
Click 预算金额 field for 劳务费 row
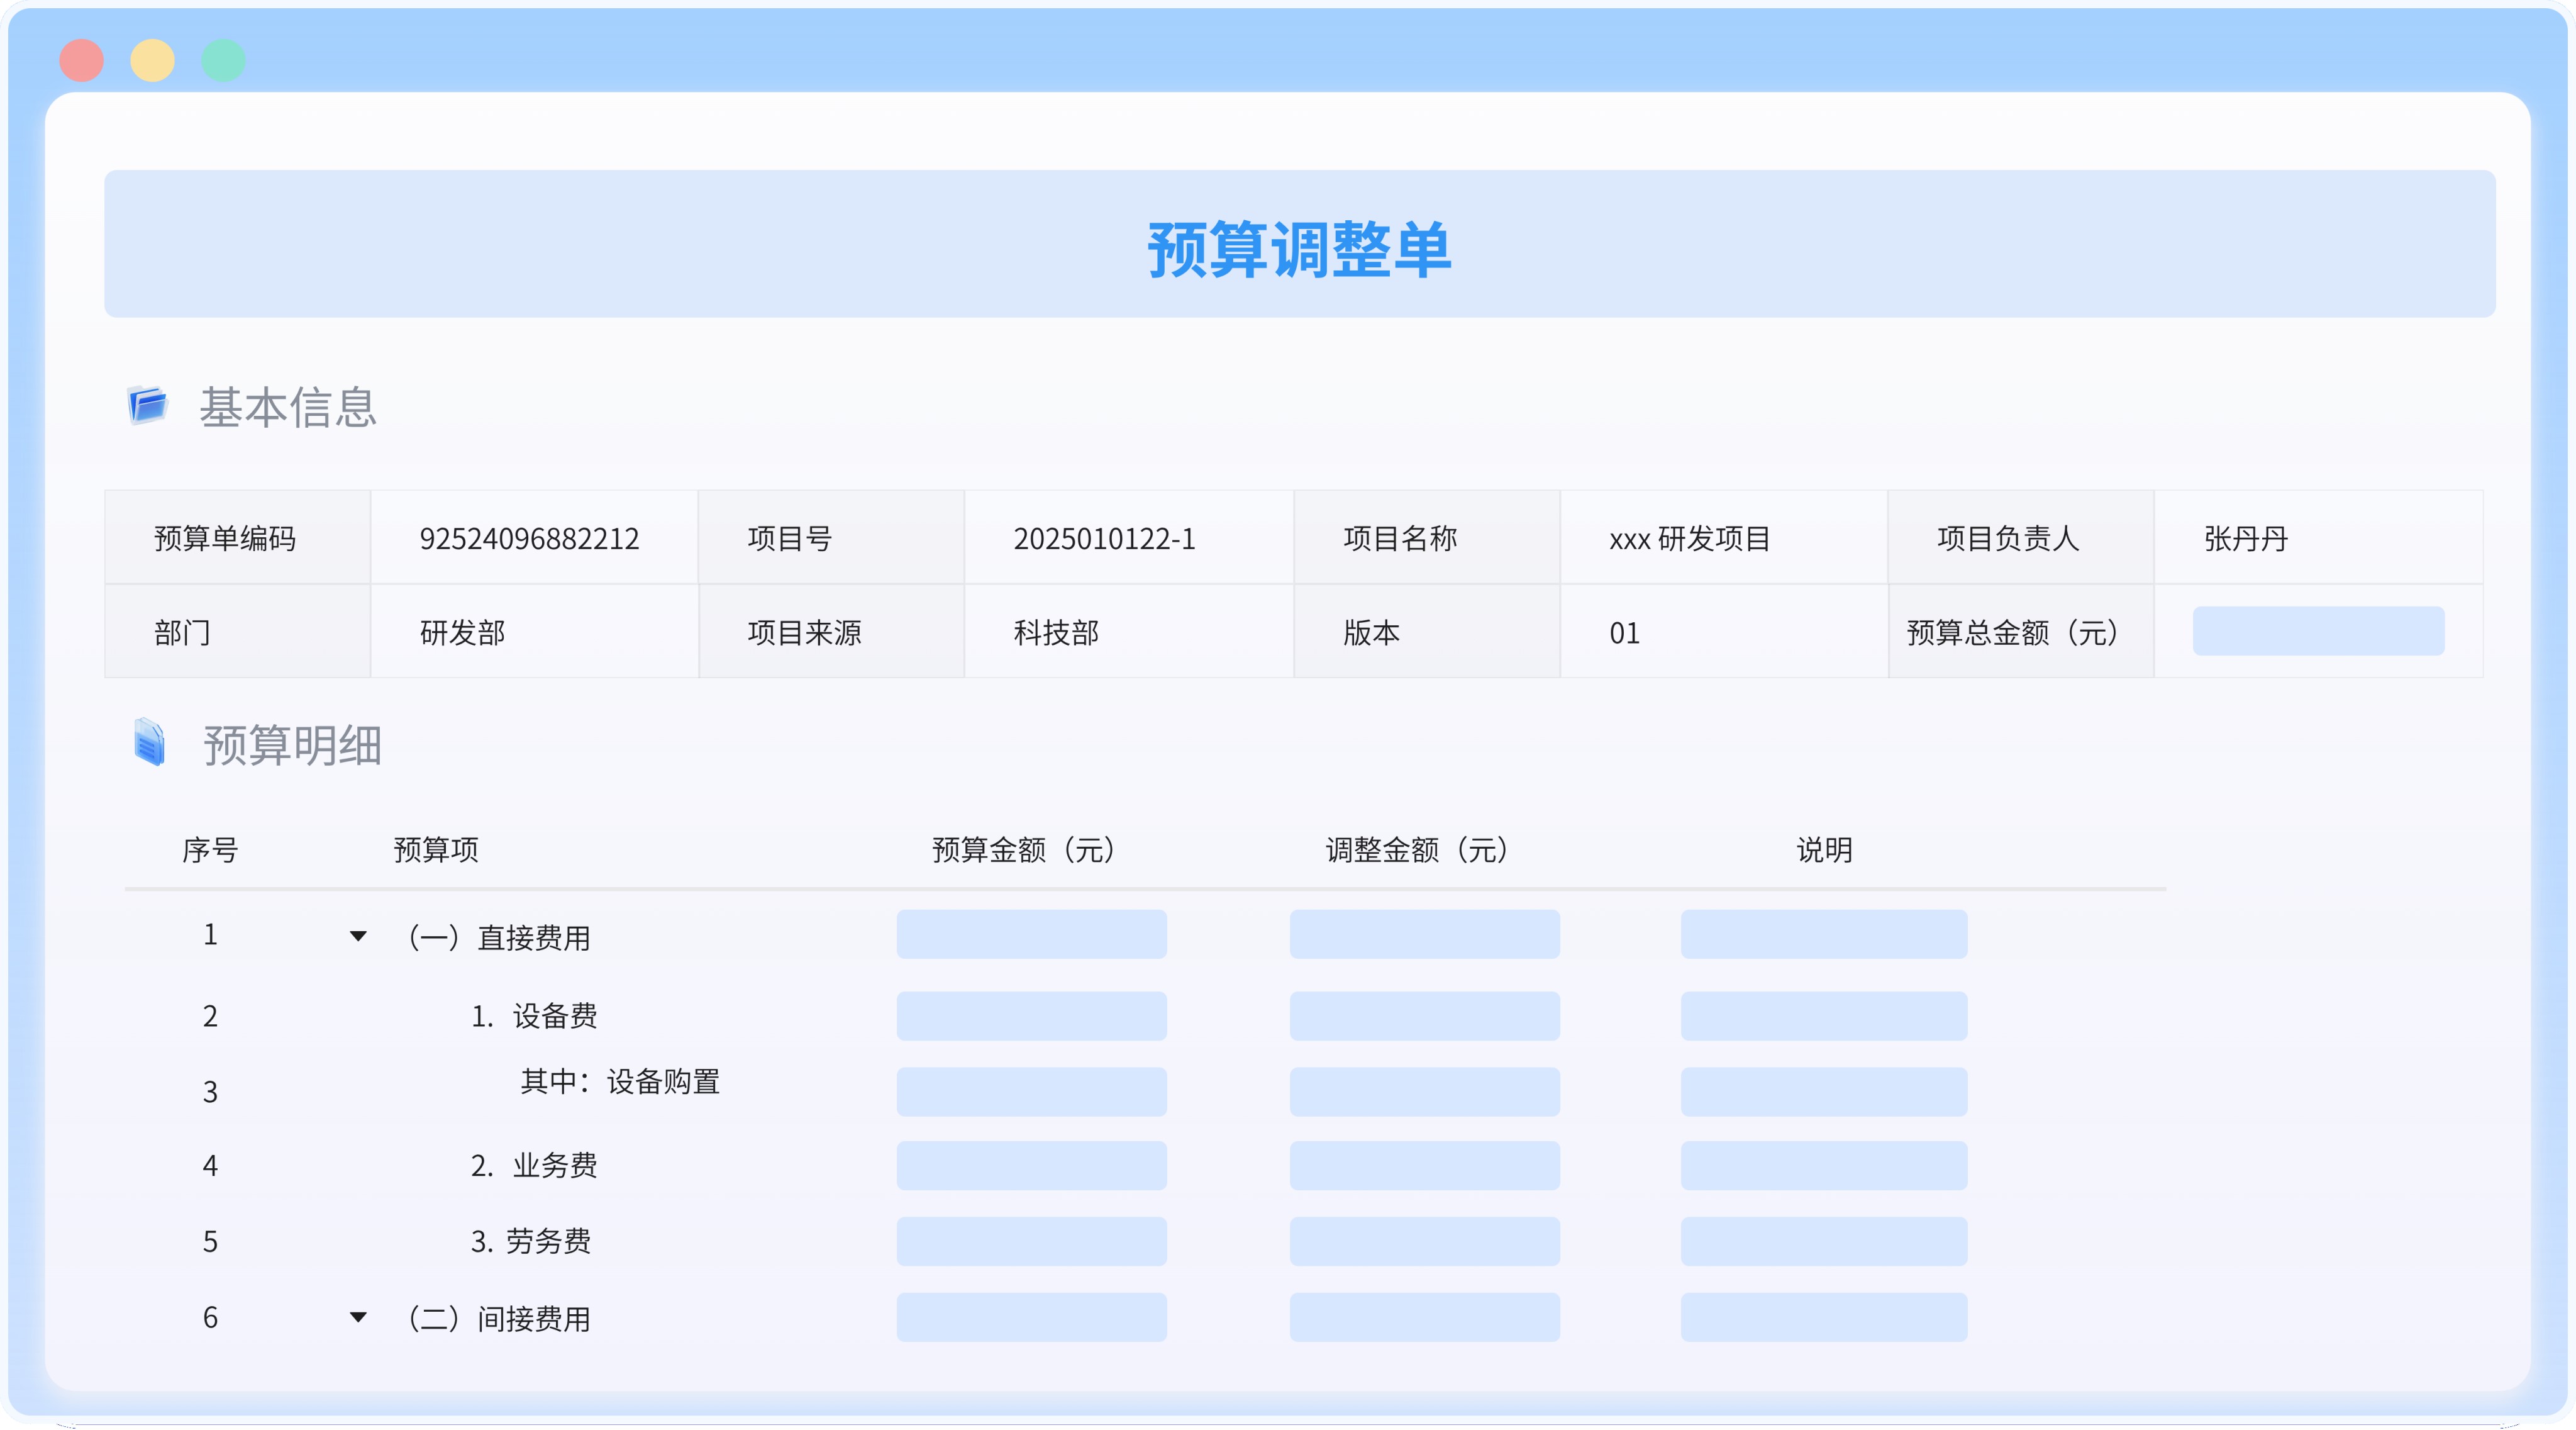(1031, 1242)
